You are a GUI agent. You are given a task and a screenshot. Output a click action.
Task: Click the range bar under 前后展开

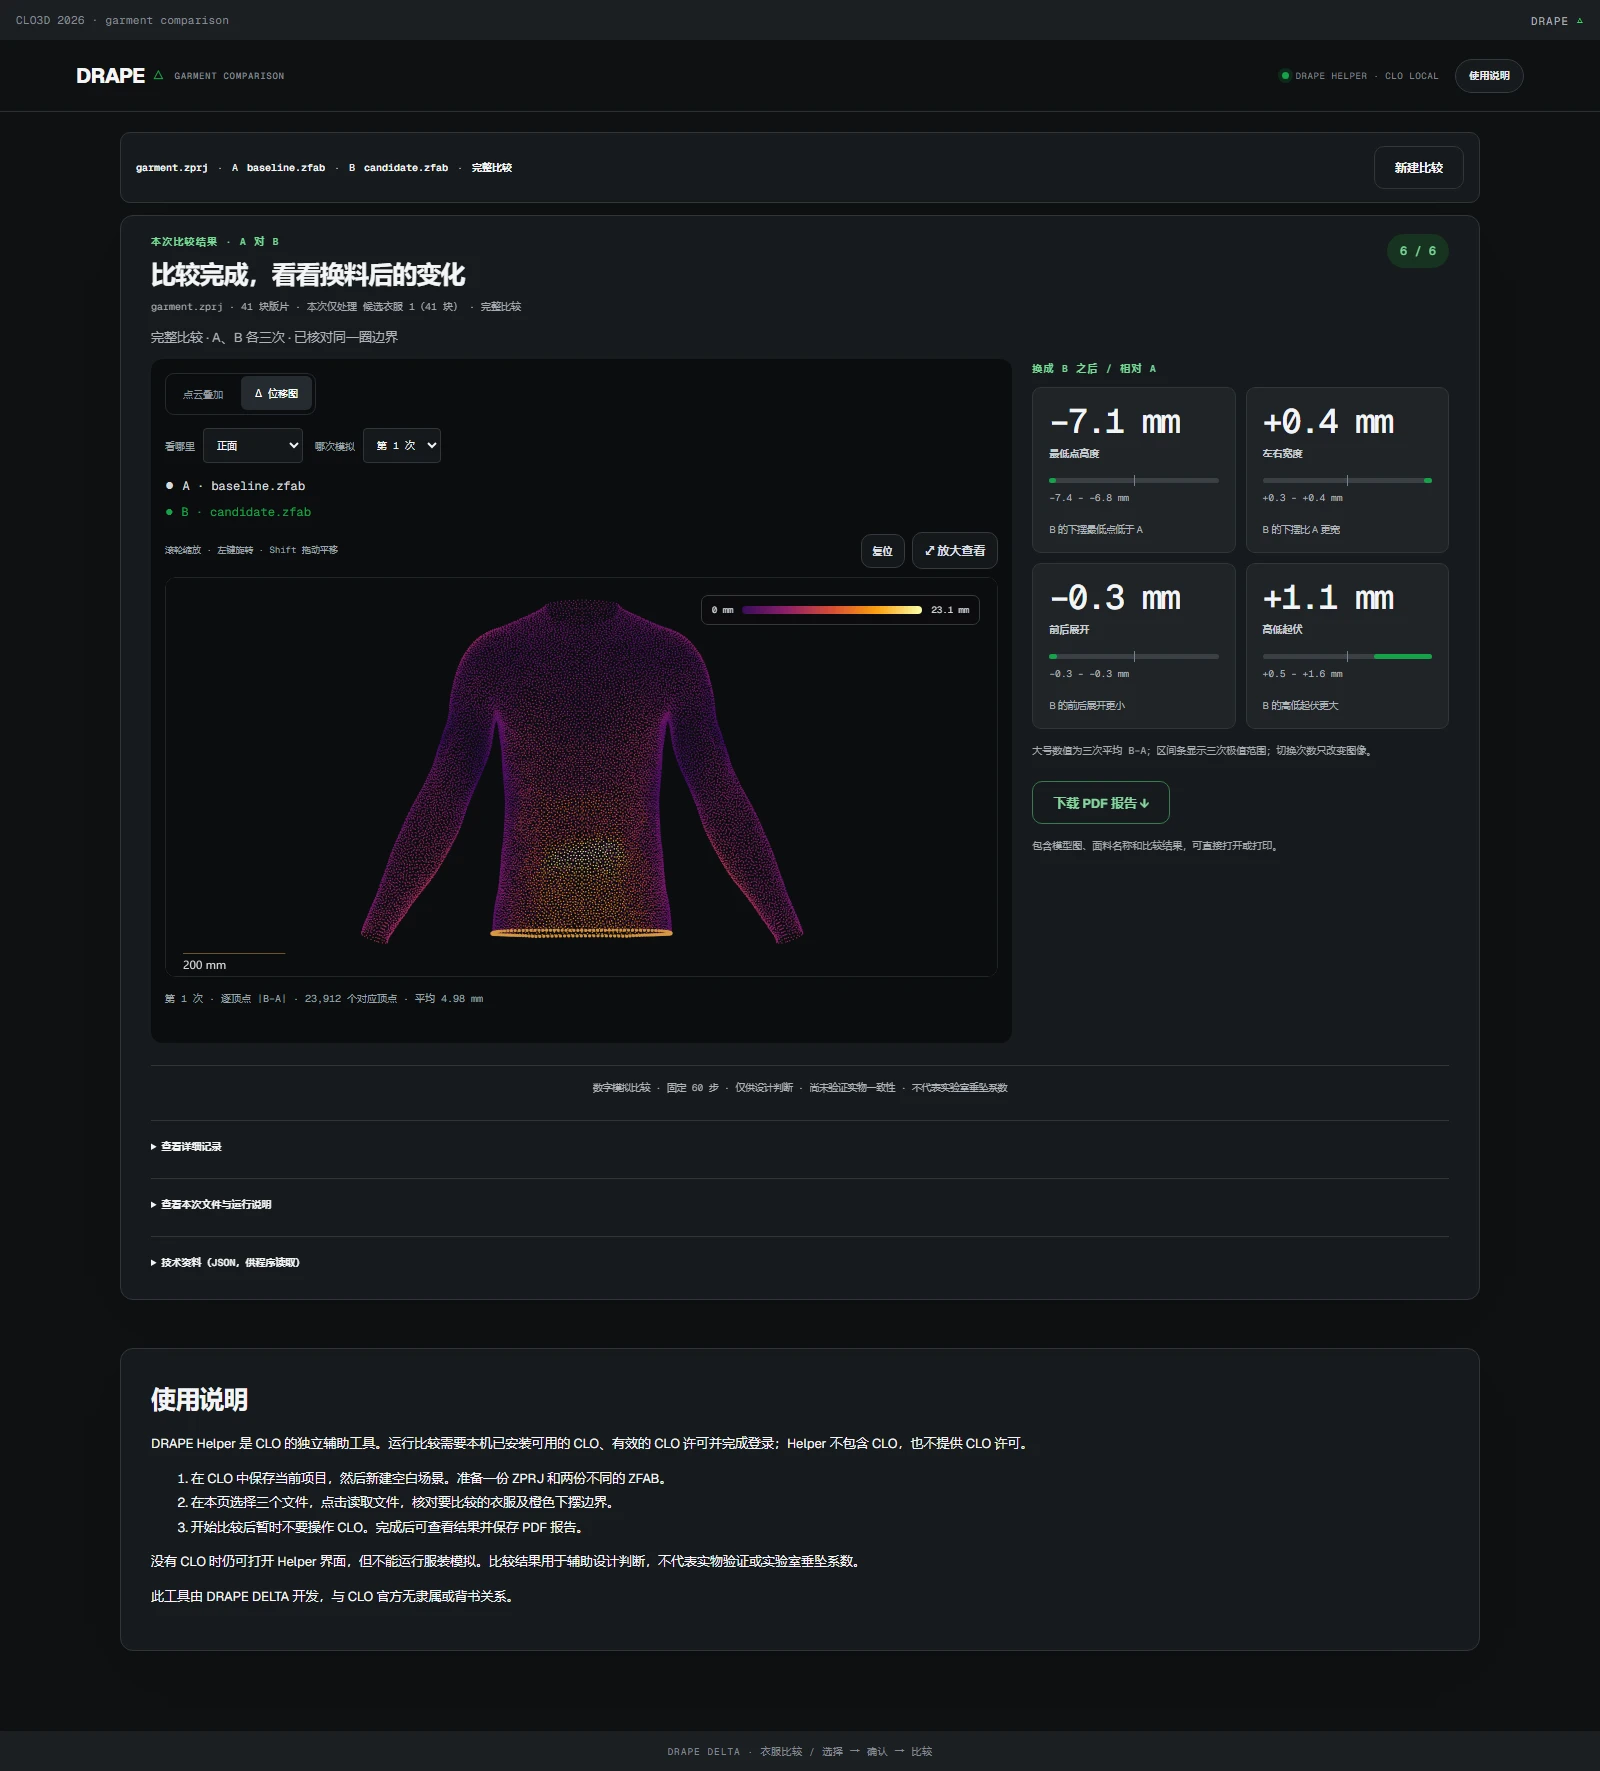[x=1134, y=657]
